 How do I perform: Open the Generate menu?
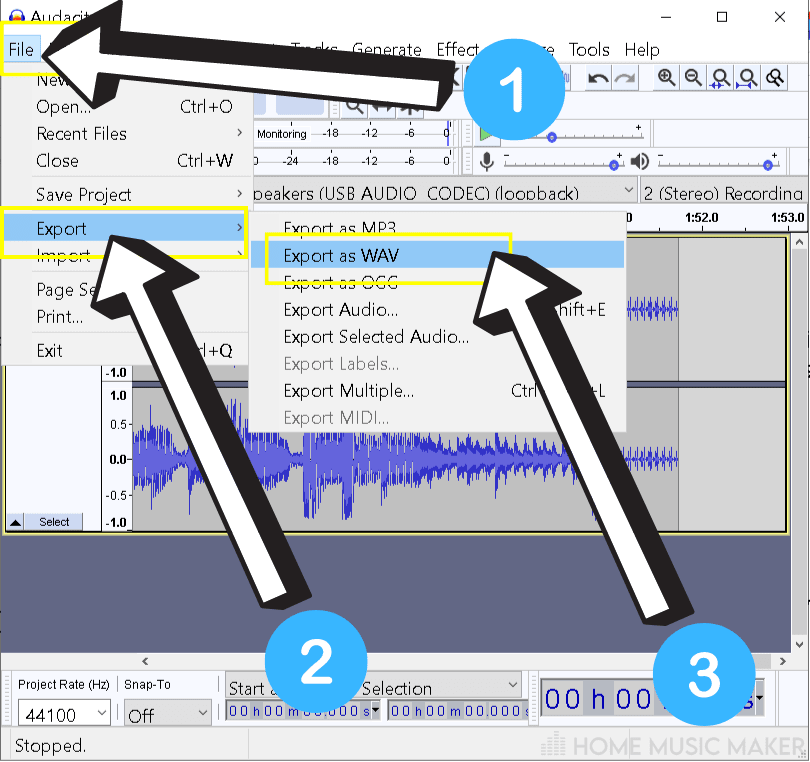pos(387,50)
